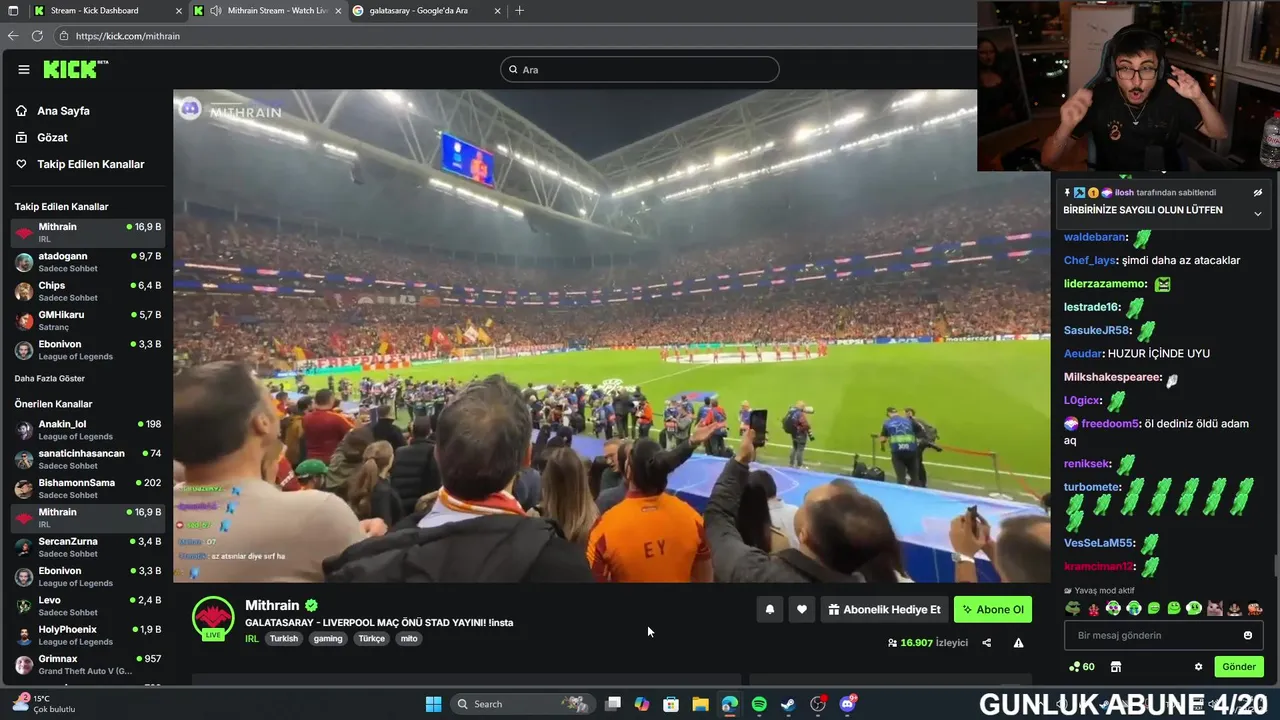The height and width of the screenshot is (720, 1280).
Task: Pick the cat face quick emote
Action: point(1214,608)
